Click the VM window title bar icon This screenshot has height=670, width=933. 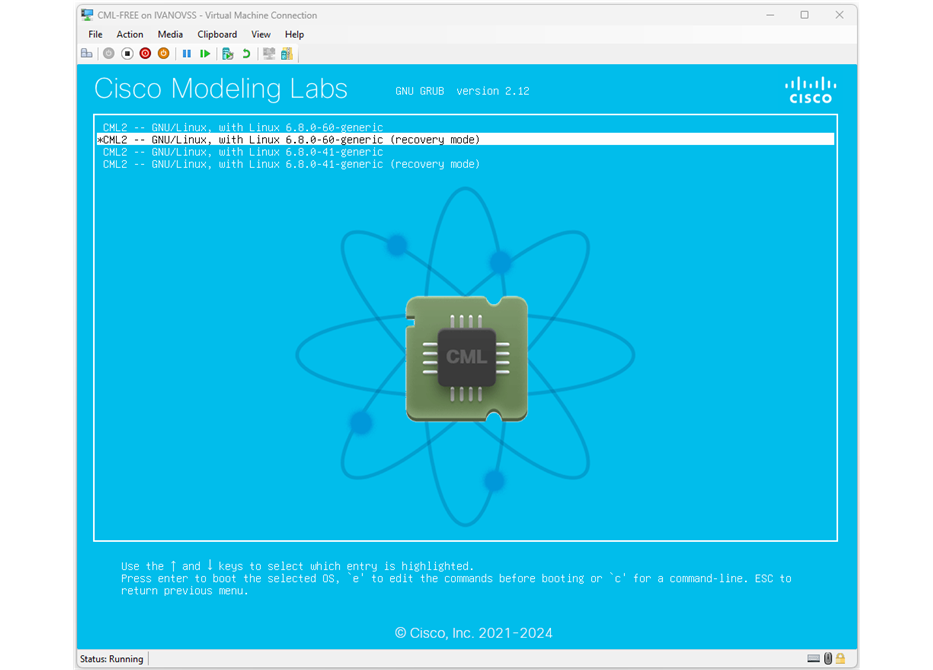[x=87, y=15]
